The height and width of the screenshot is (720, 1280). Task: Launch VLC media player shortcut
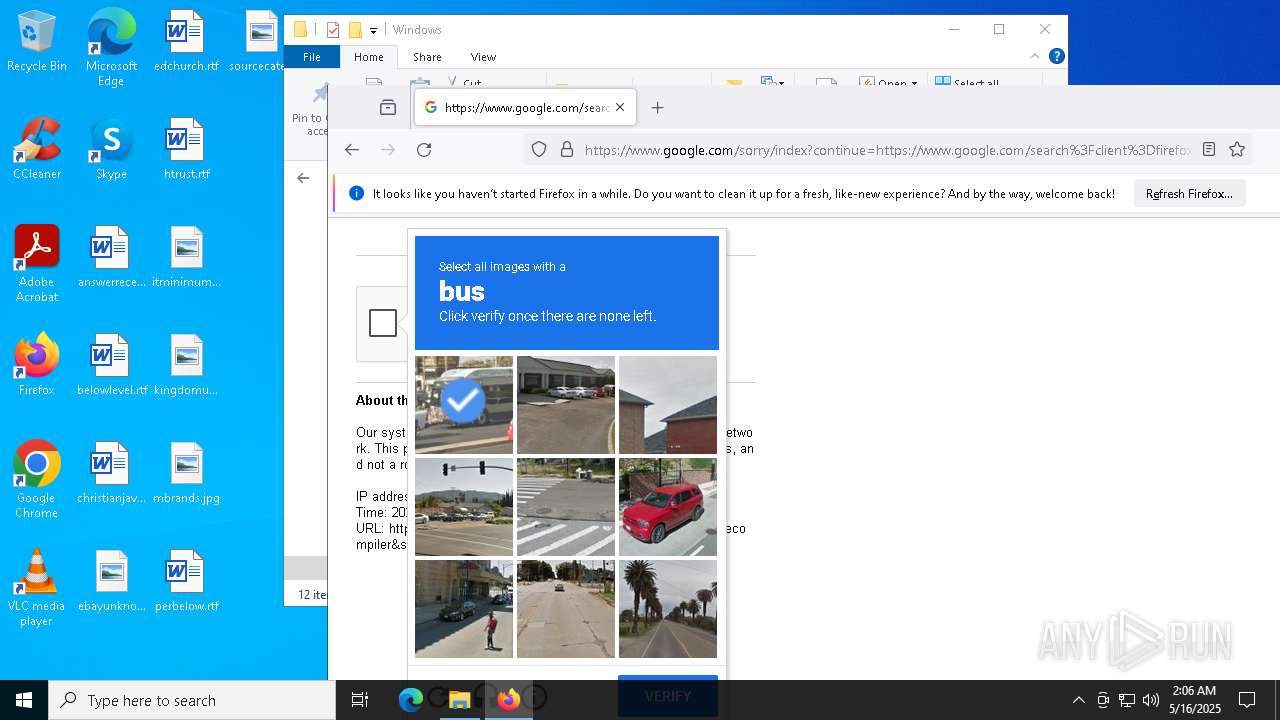click(37, 588)
